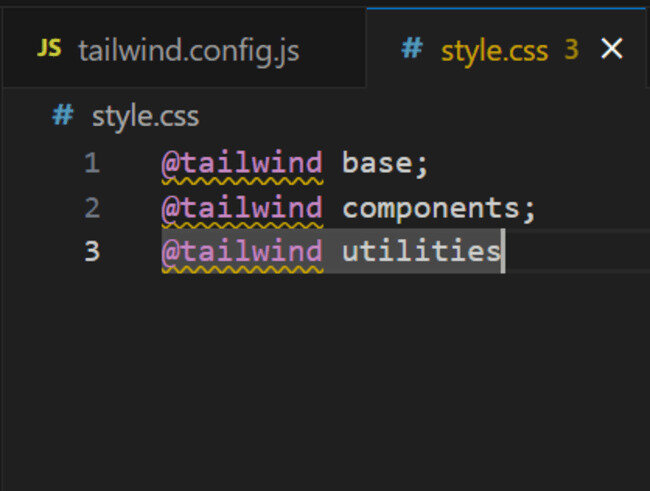Screen dimensions: 650x491
Task: Click the semicolon after base
Action: tap(423, 164)
